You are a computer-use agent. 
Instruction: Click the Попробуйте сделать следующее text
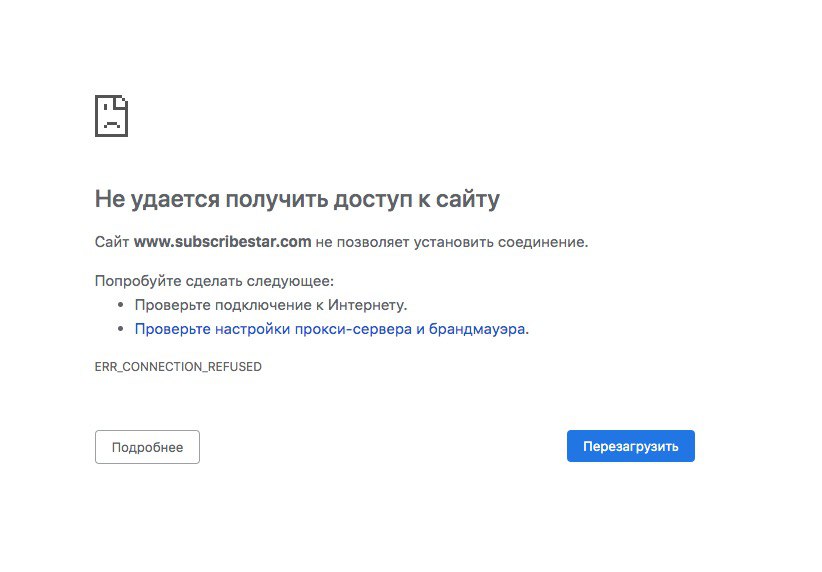pyautogui.click(x=214, y=281)
